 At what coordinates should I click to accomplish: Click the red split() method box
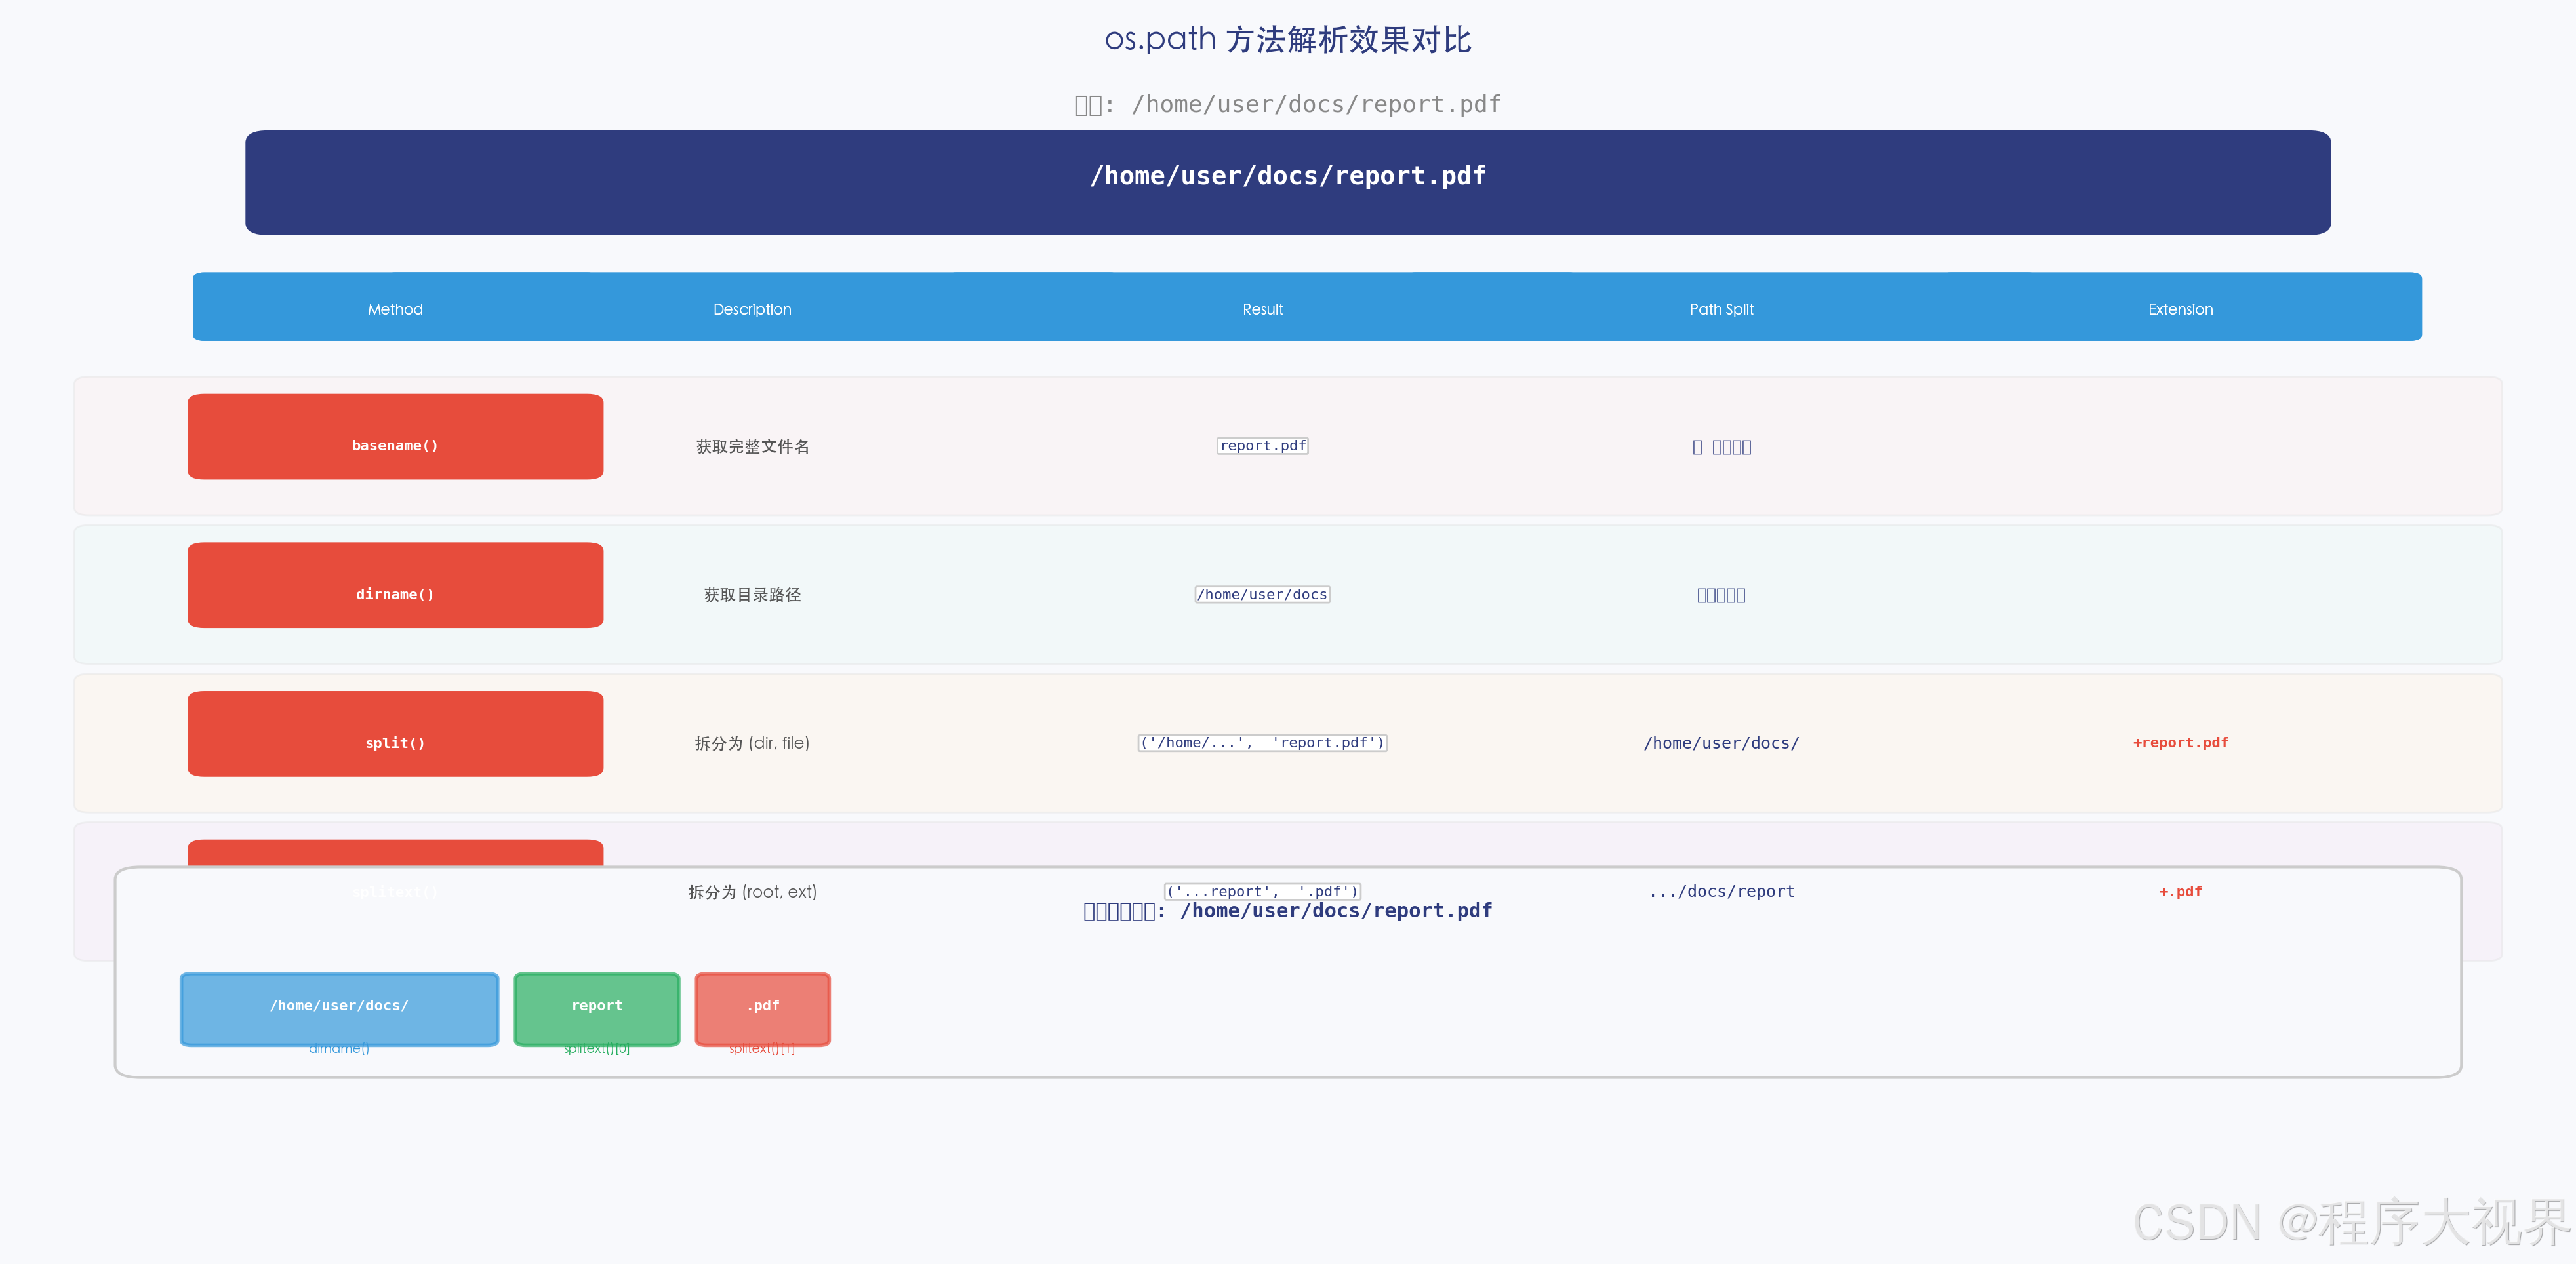395,733
